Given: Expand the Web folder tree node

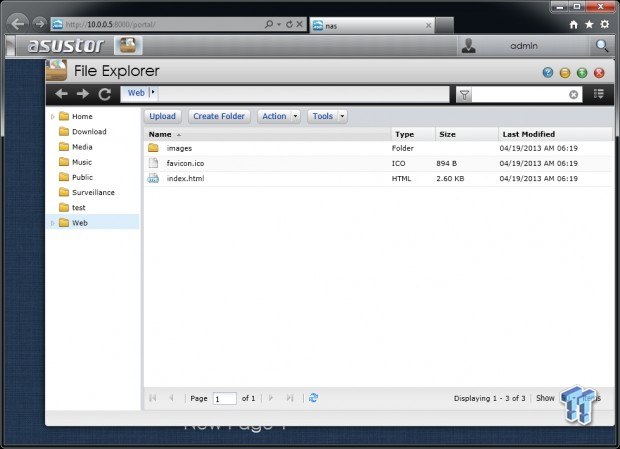Looking at the screenshot, I should click(53, 223).
